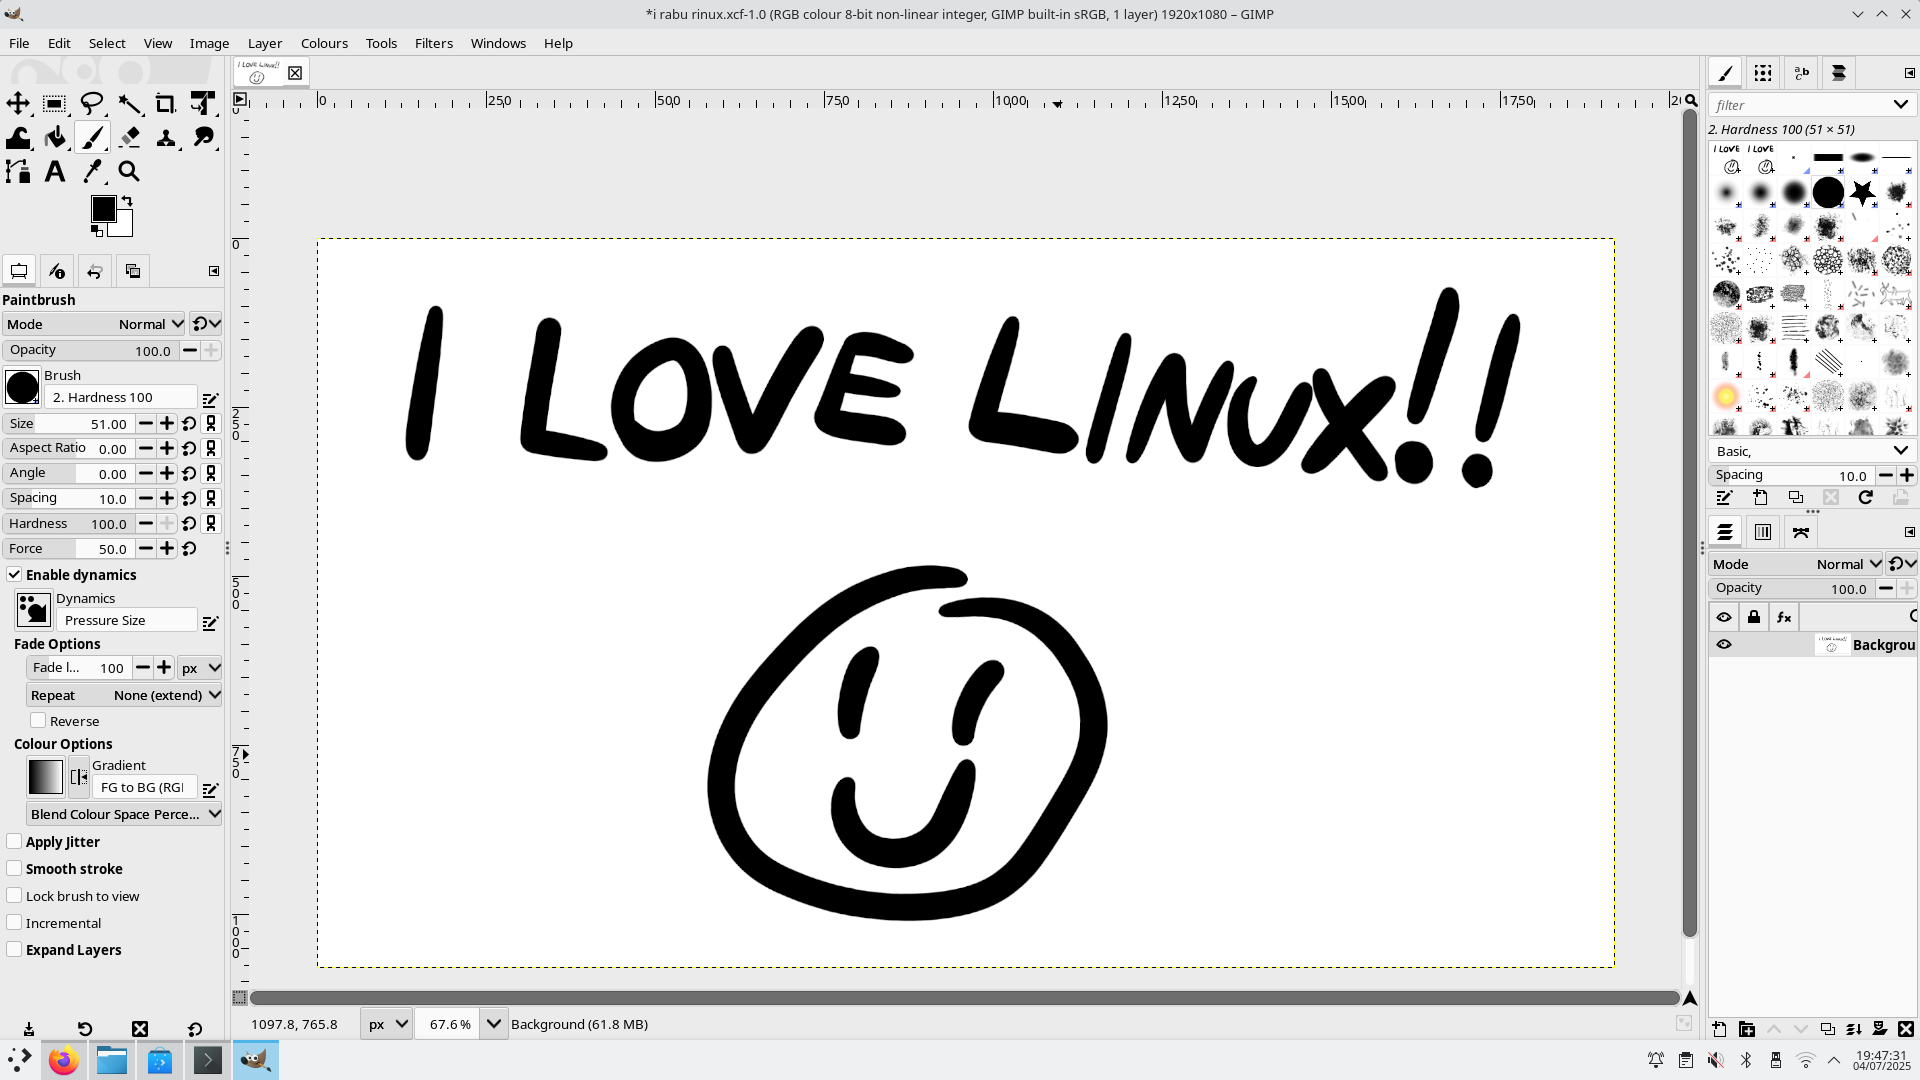Enable Expand Layers checkbox

pyautogui.click(x=14, y=949)
